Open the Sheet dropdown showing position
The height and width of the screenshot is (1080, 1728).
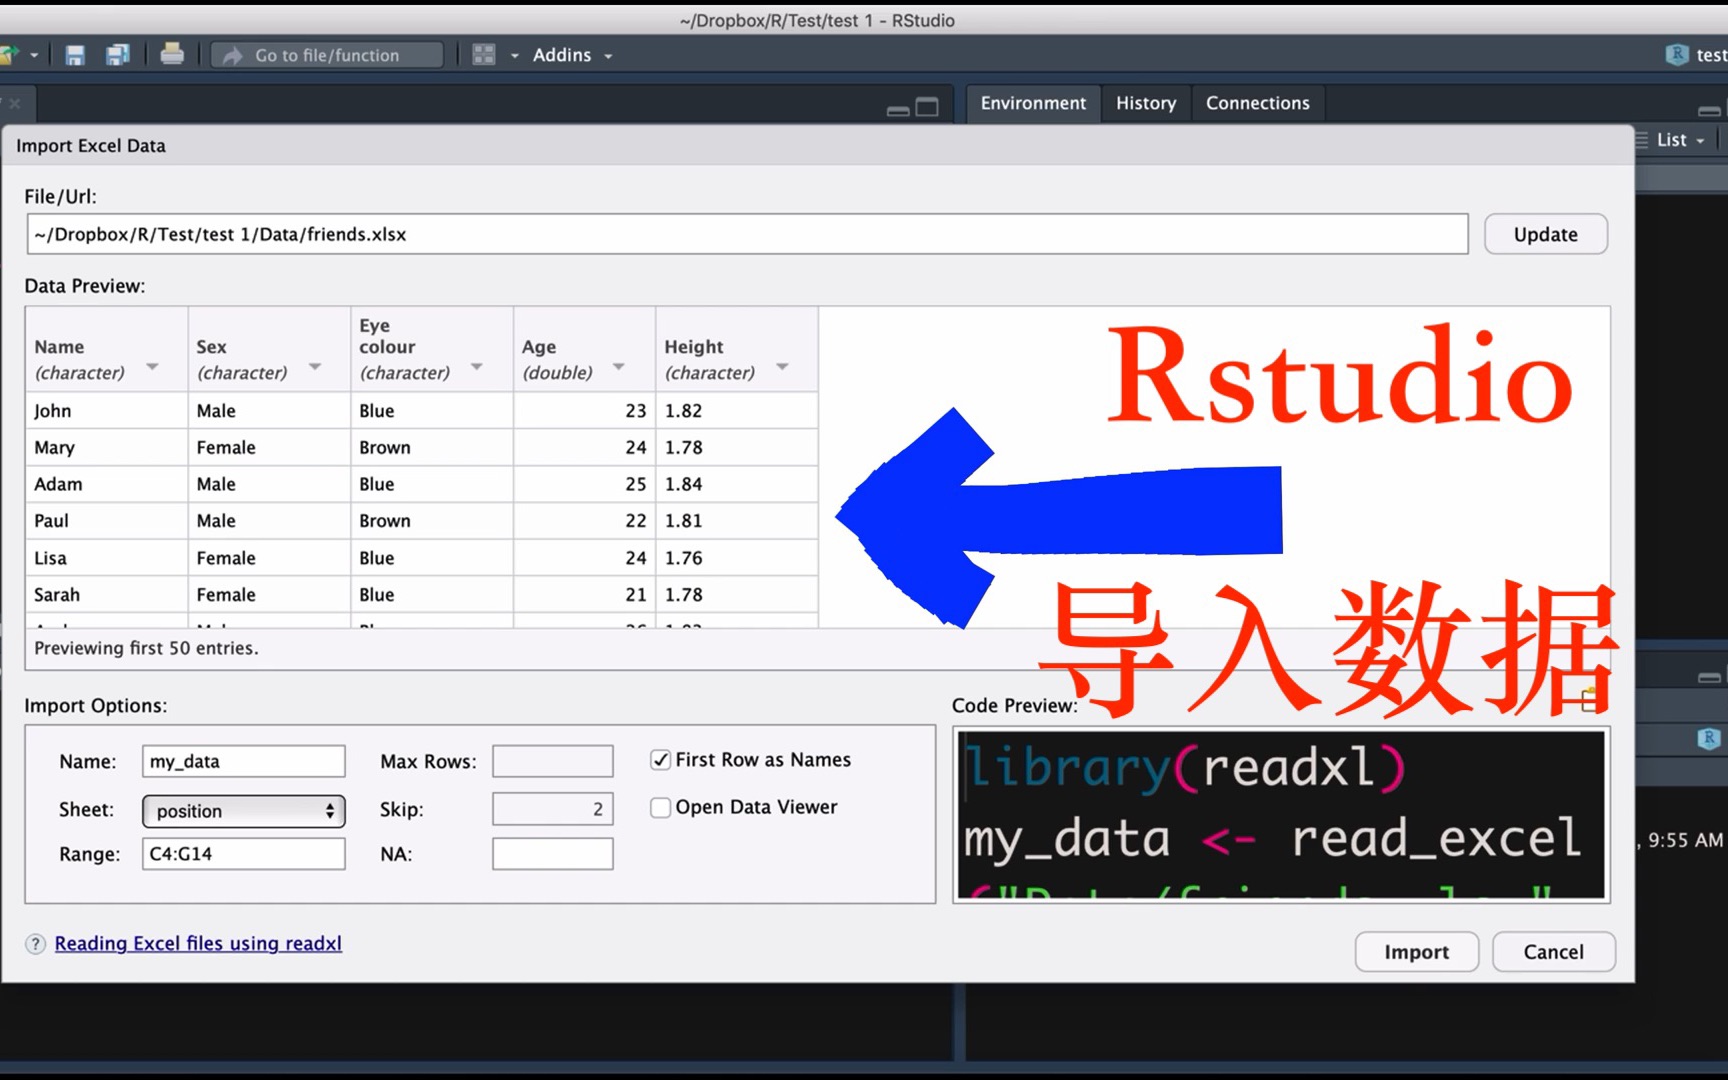tap(243, 810)
